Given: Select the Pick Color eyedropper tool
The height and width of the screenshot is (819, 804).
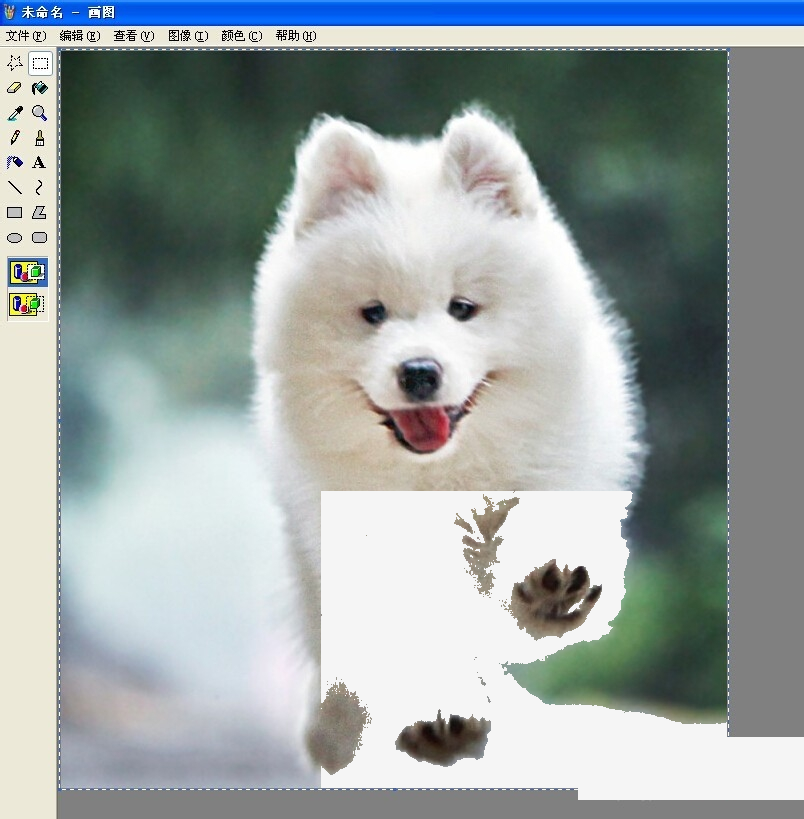Looking at the screenshot, I should pos(15,113).
